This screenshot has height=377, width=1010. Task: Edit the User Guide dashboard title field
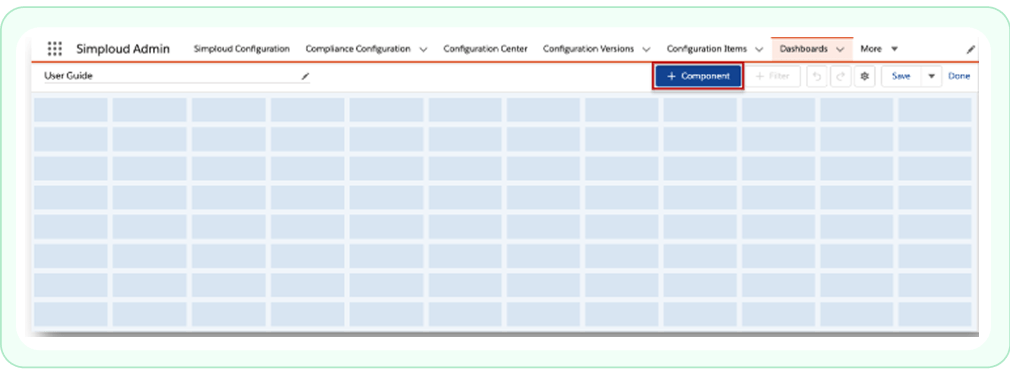pyautogui.click(x=171, y=76)
